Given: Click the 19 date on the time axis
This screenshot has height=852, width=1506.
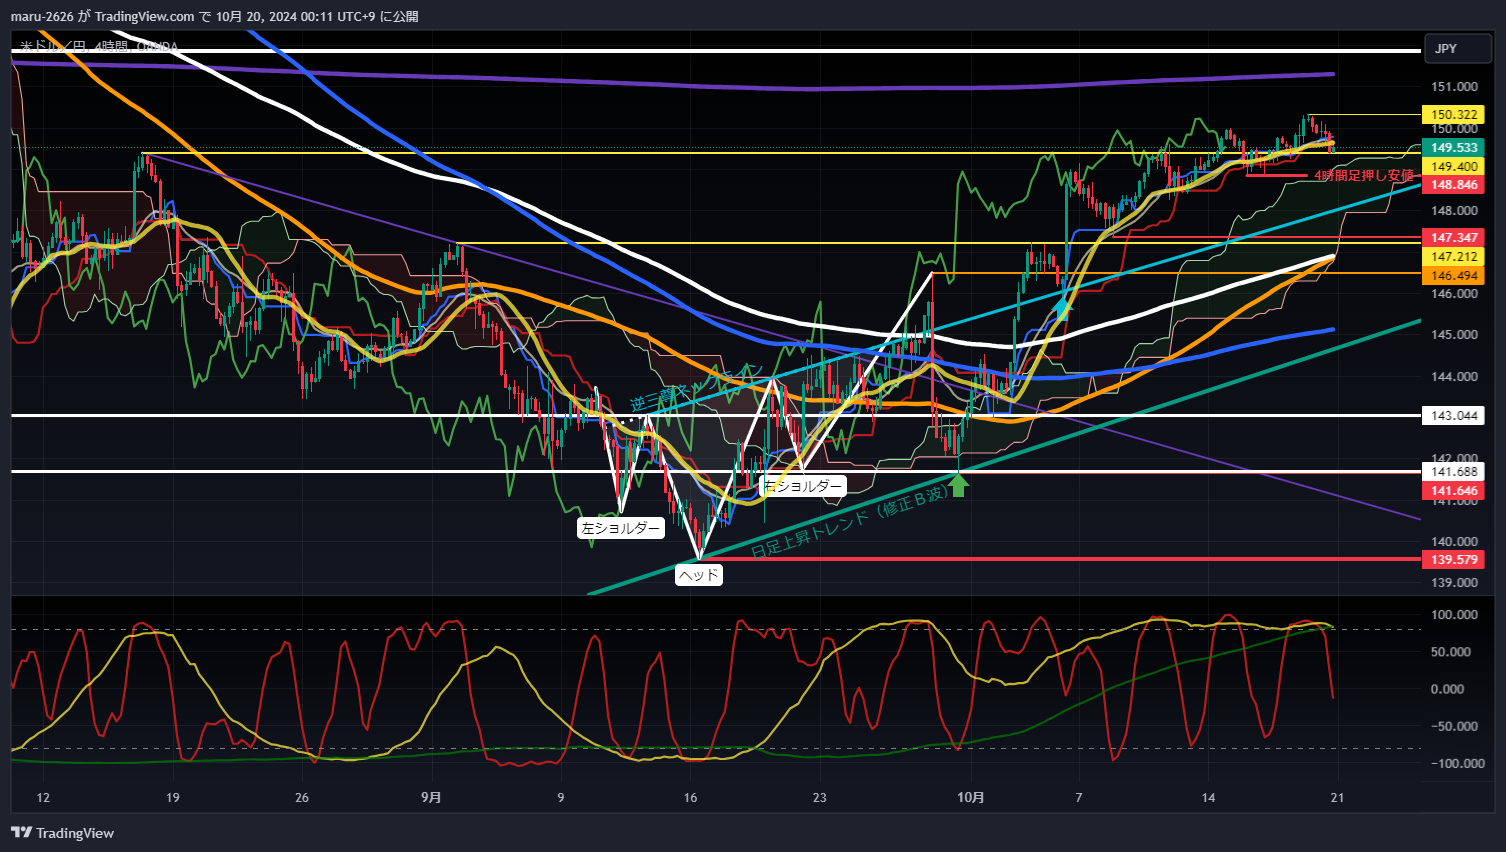Looking at the screenshot, I should [173, 798].
